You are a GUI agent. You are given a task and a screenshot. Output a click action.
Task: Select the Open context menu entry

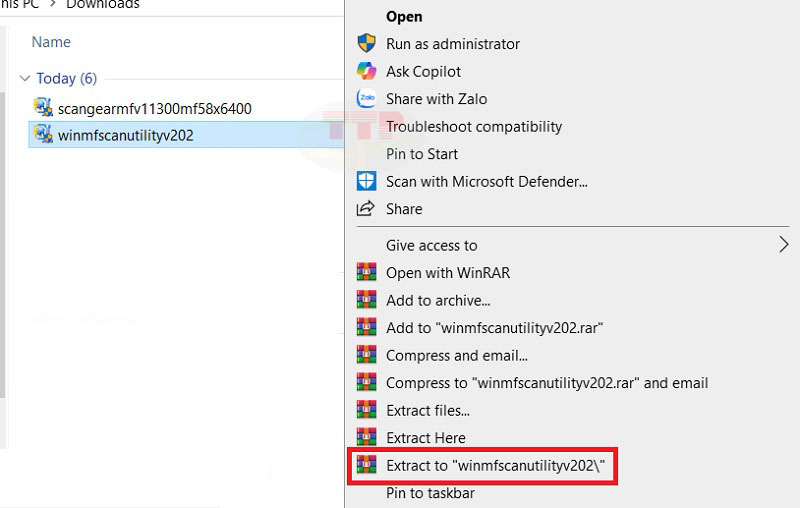404,17
